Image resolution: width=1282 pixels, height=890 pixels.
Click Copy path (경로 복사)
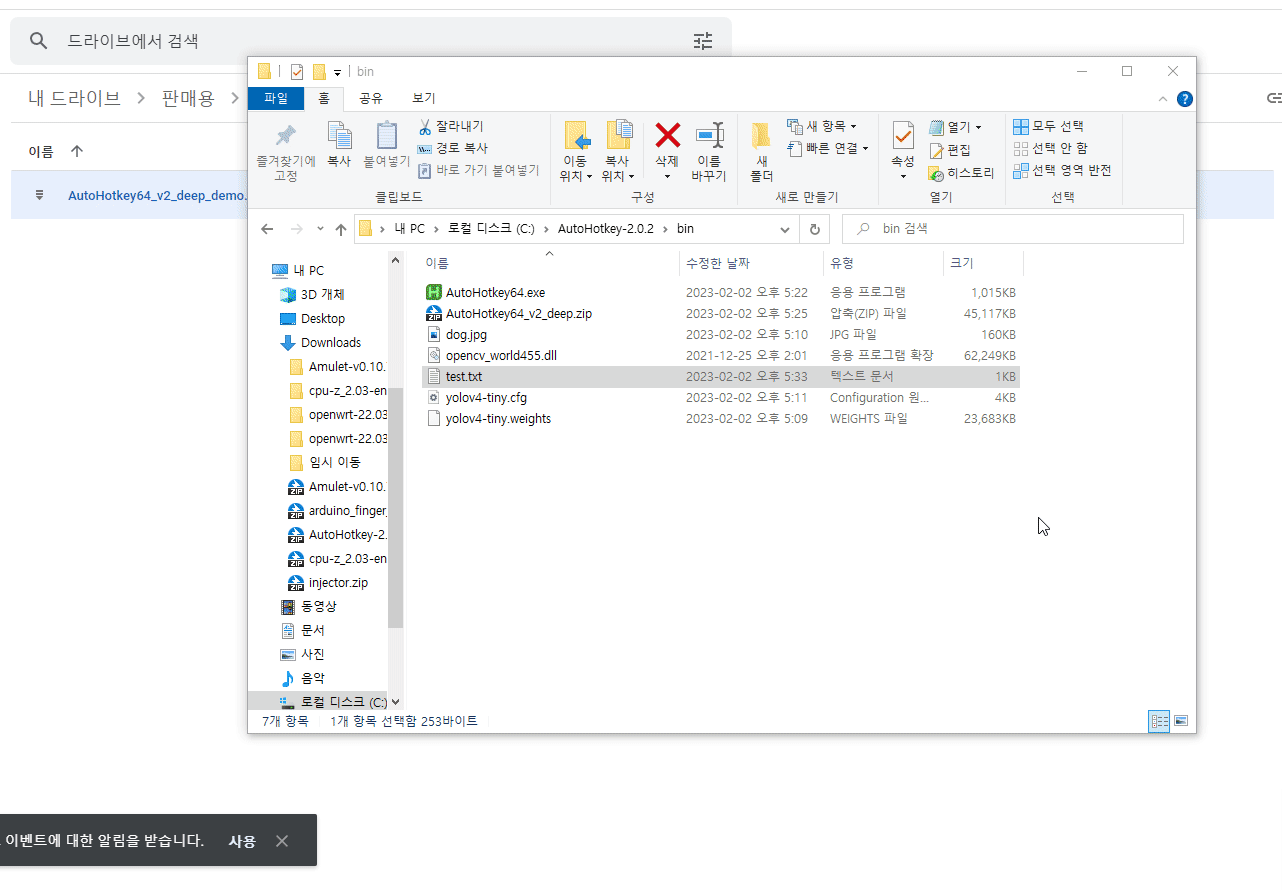[452, 148]
